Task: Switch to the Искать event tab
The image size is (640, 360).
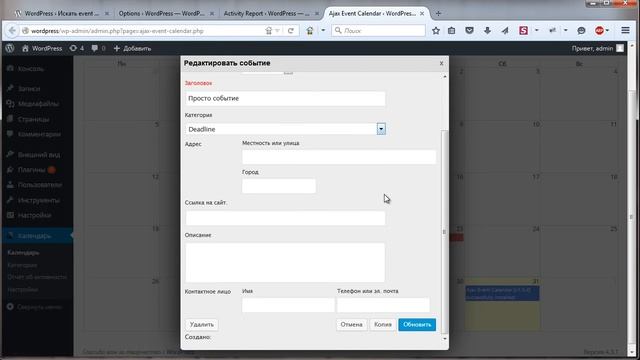Action: (x=61, y=13)
